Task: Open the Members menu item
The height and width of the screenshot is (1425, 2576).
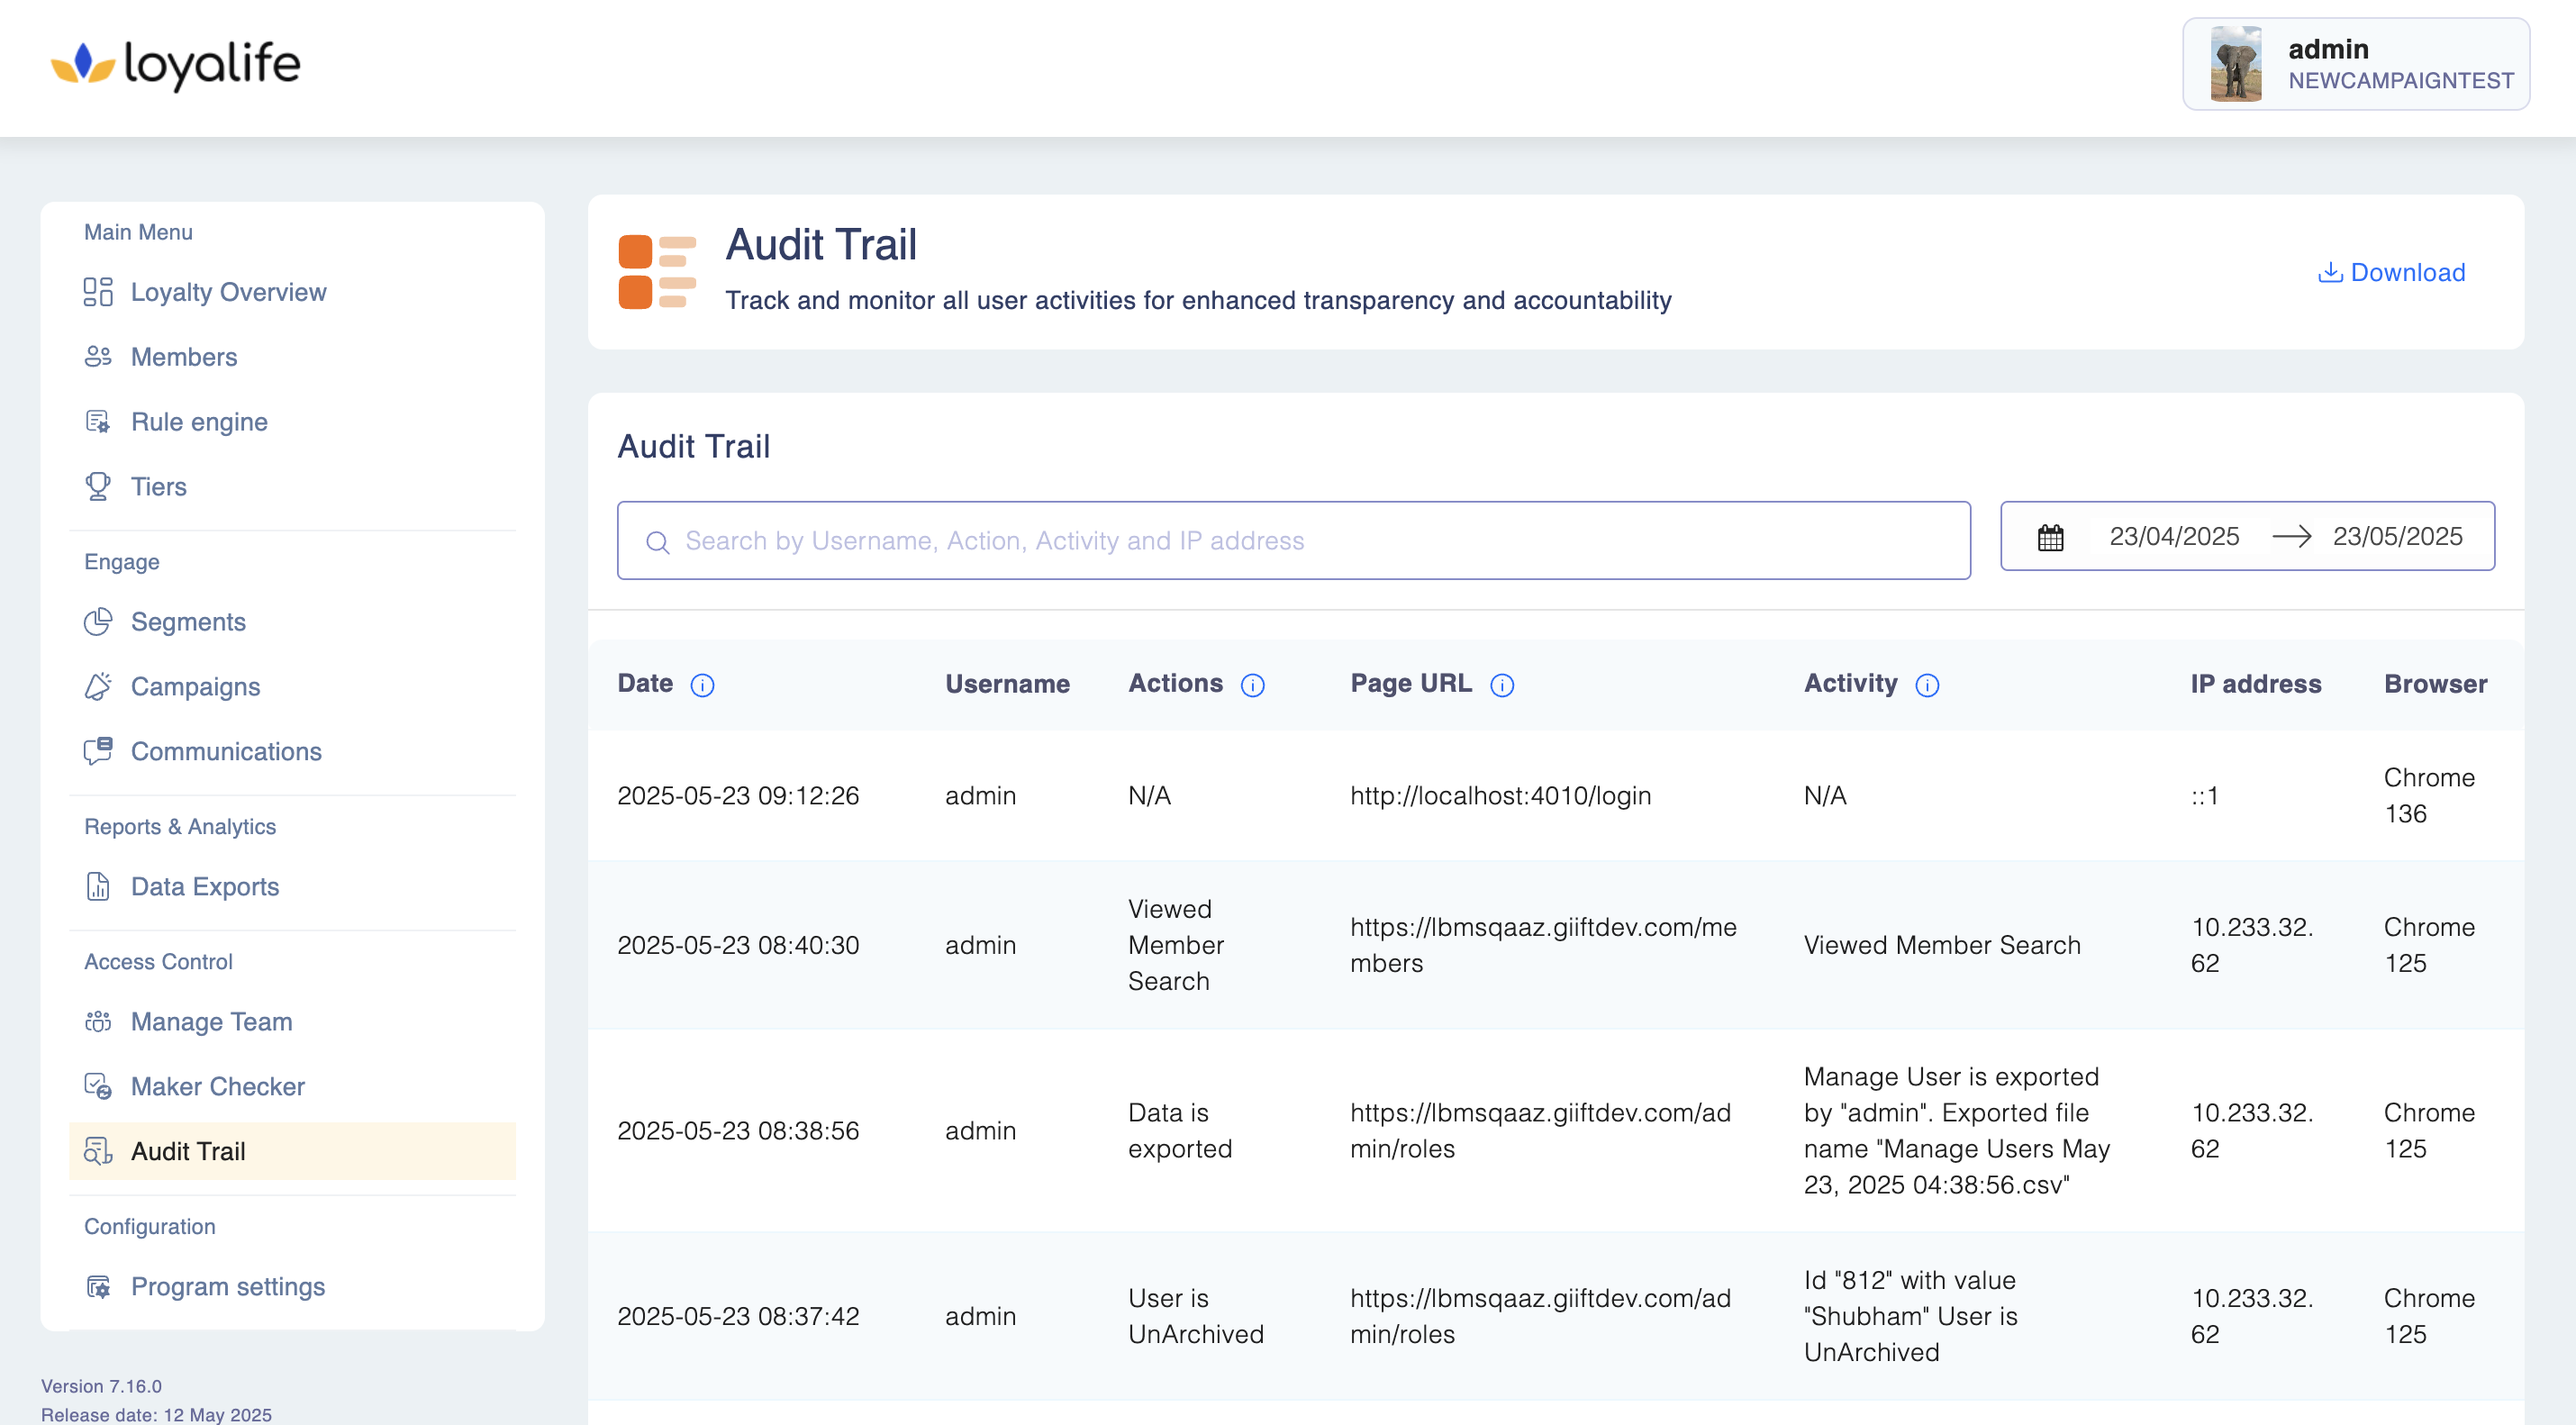Action: [184, 357]
